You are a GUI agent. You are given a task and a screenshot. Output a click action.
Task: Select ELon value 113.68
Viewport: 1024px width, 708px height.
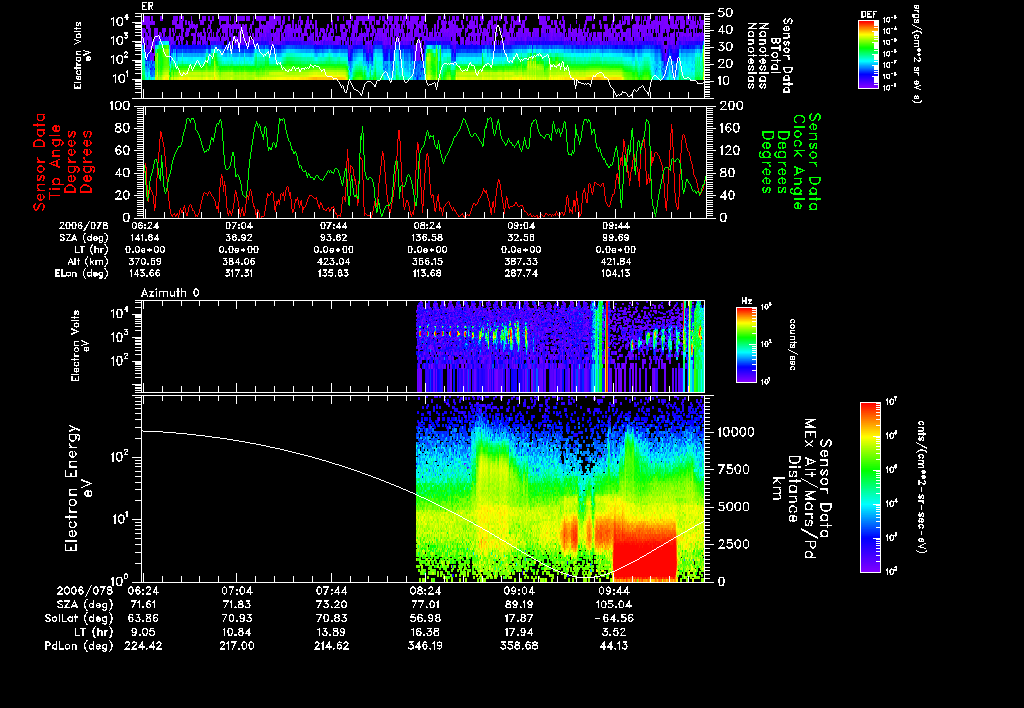pyautogui.click(x=428, y=274)
